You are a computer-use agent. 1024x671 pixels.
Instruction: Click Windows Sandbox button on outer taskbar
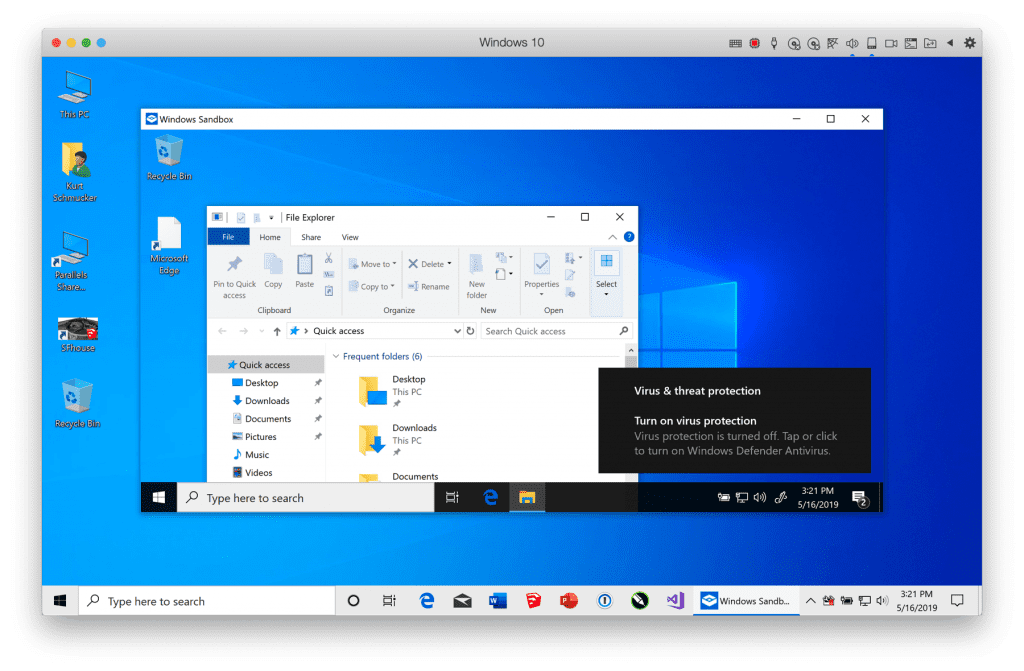[x=746, y=600]
